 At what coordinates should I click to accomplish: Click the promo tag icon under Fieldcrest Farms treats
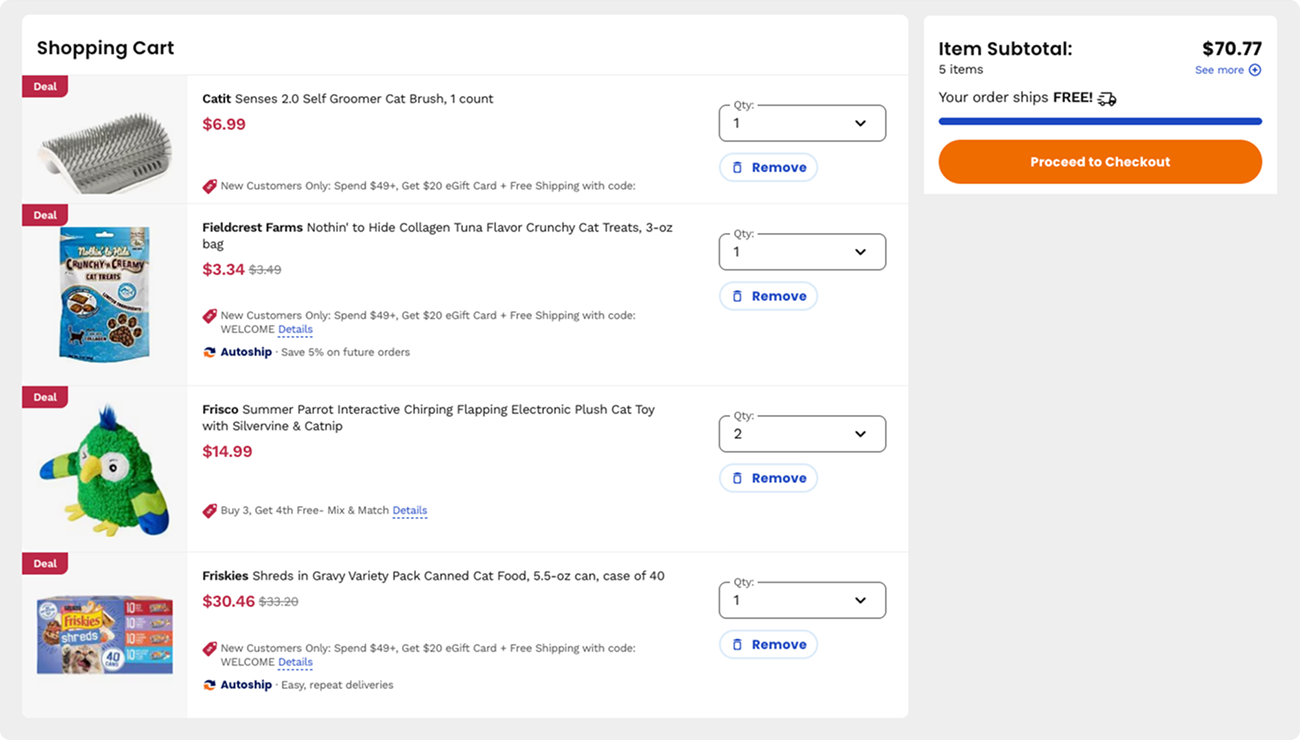tap(210, 316)
